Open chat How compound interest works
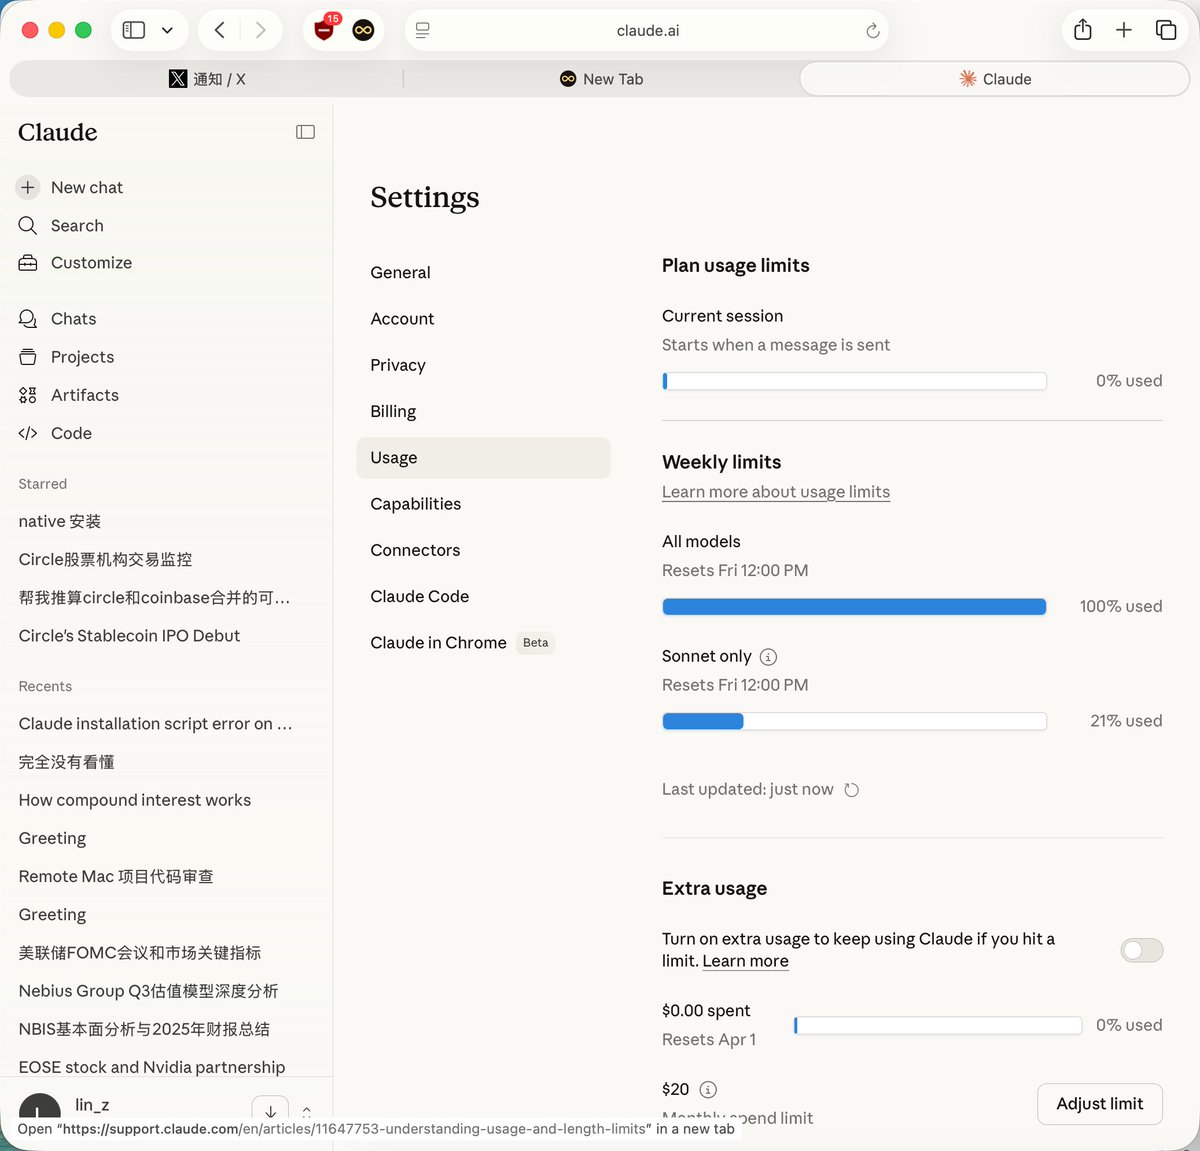 coord(135,800)
